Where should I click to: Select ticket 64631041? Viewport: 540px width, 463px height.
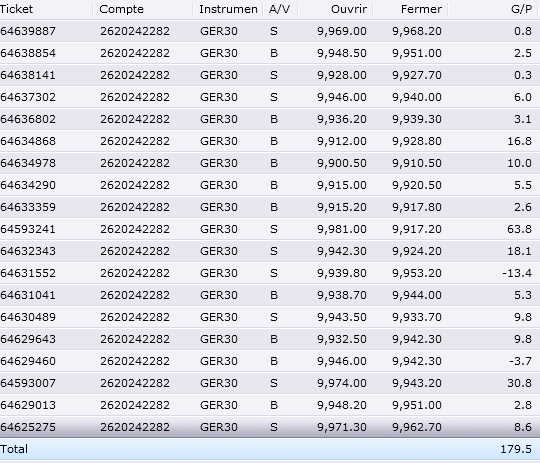coord(28,295)
